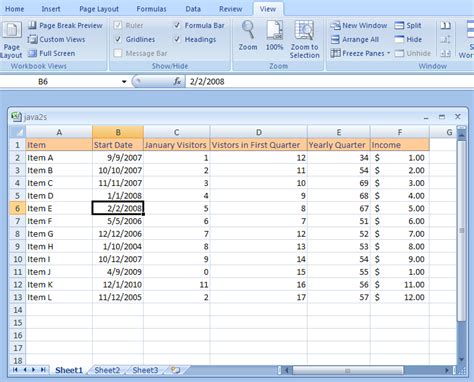The image size is (474, 382).
Task: Click View Side by Side icon
Action: click(x=445, y=26)
